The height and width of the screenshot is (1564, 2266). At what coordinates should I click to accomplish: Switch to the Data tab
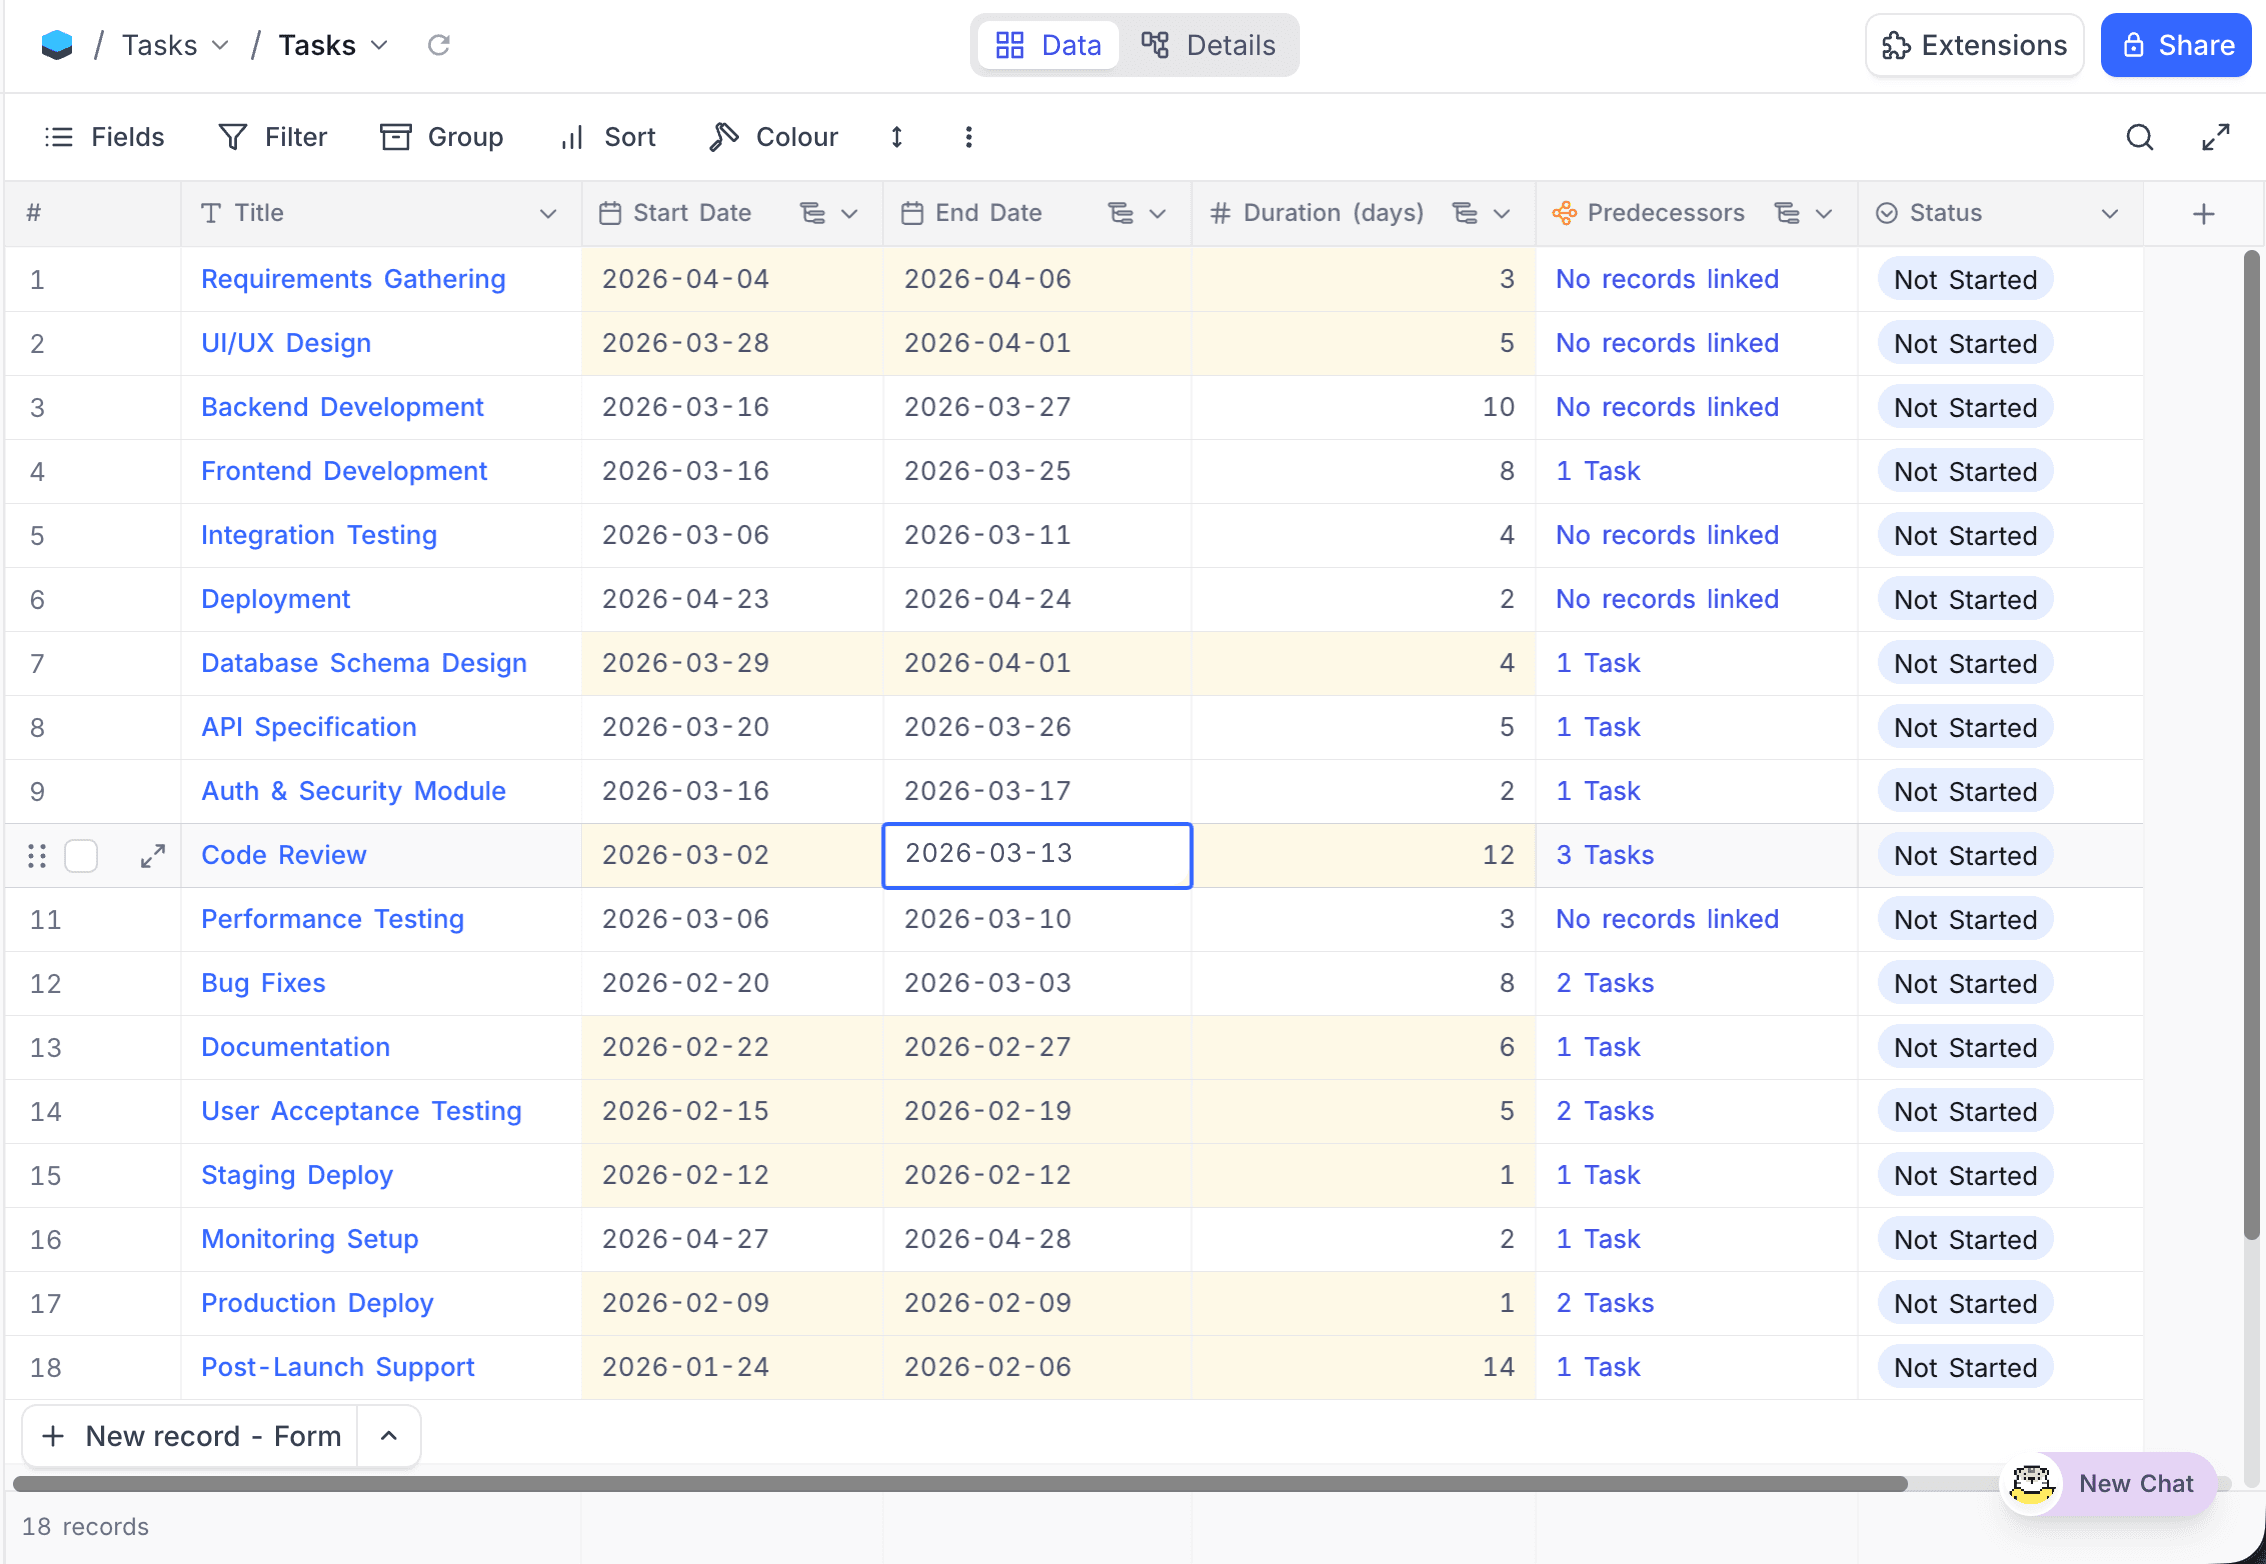tap(1048, 45)
